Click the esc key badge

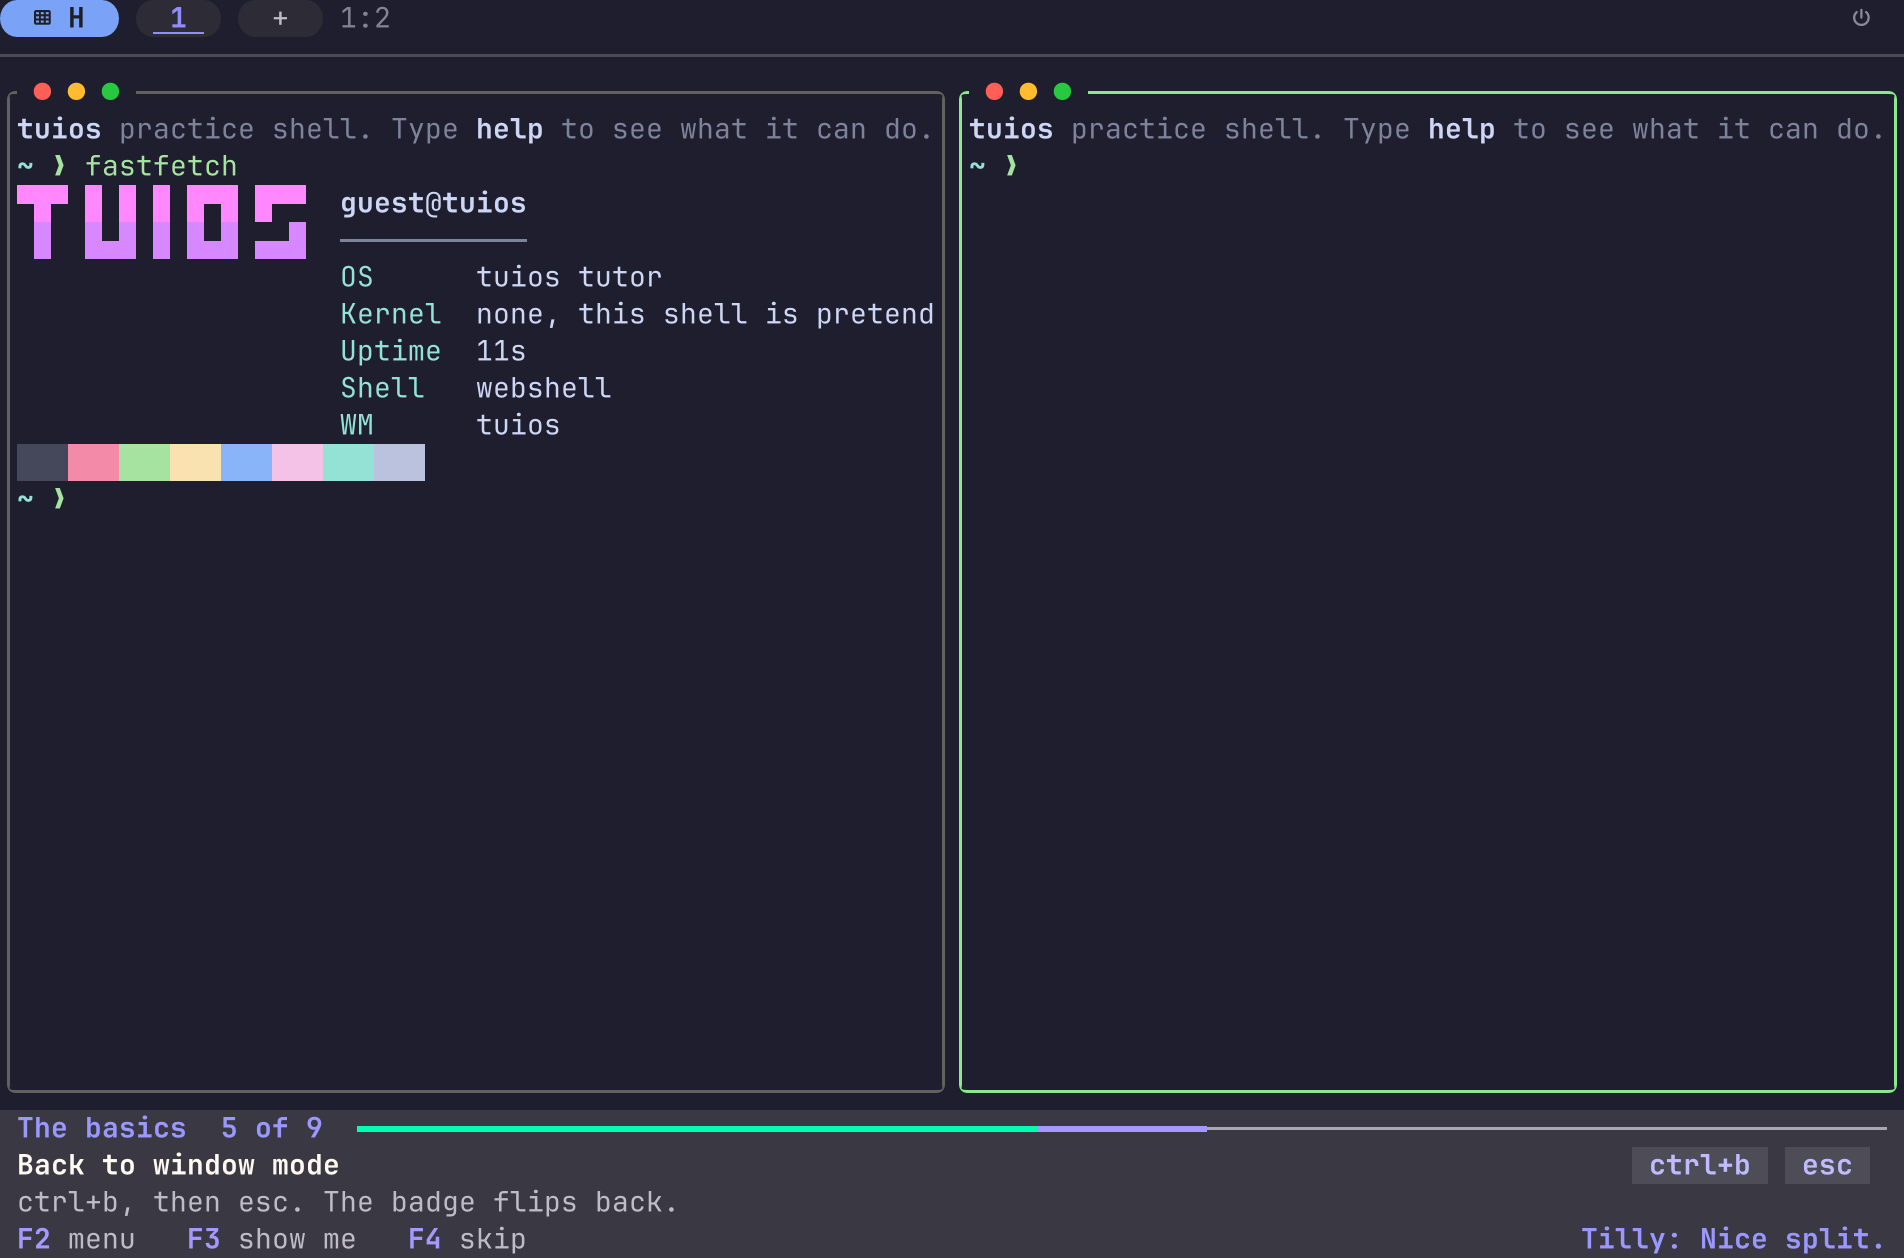coord(1827,1165)
